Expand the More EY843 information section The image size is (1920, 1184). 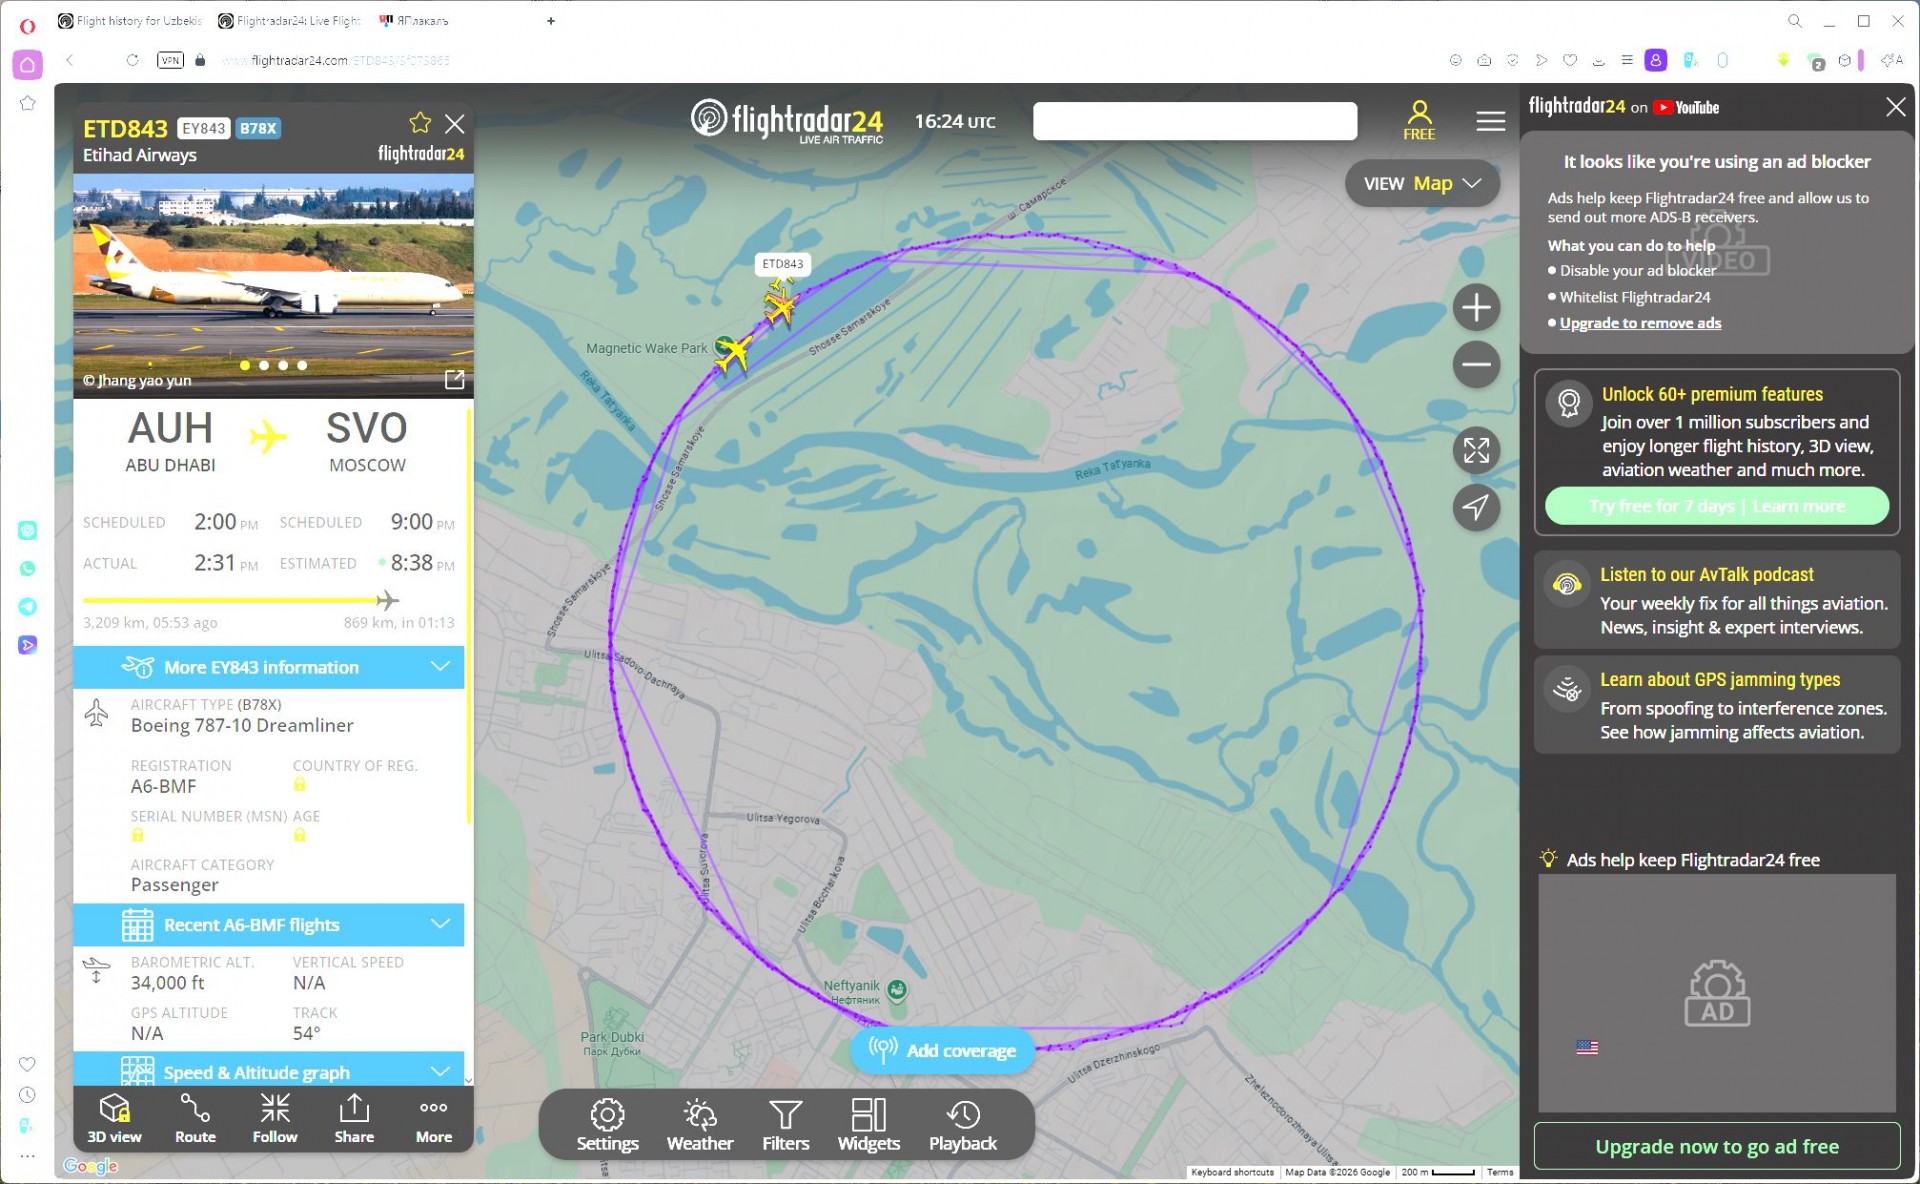pyautogui.click(x=269, y=667)
